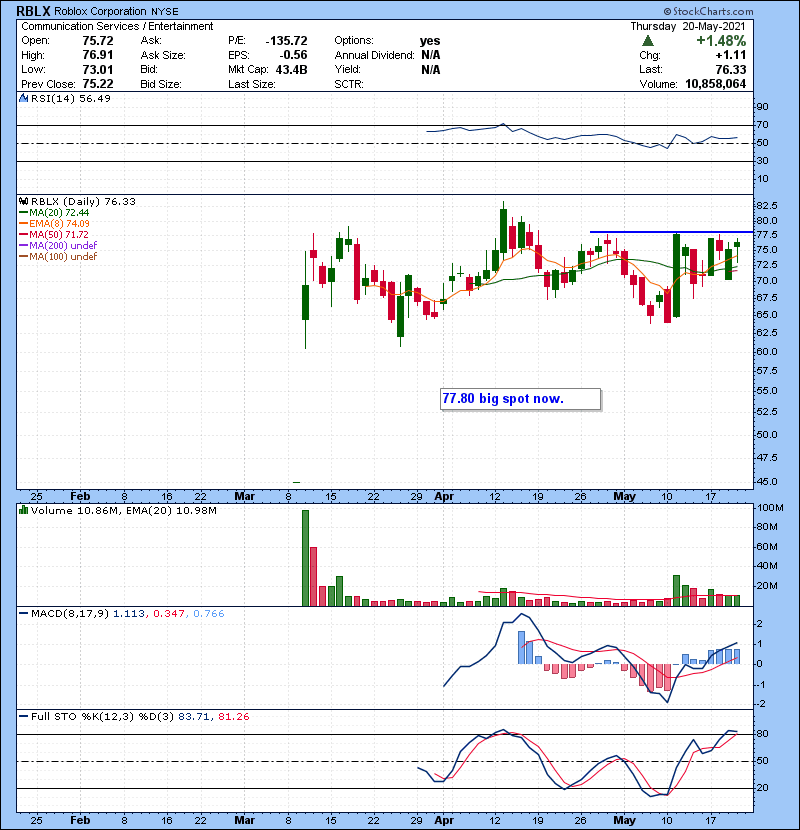
Task: Click the Volume 10.86M, EMA(20) label
Action: (x=123, y=511)
